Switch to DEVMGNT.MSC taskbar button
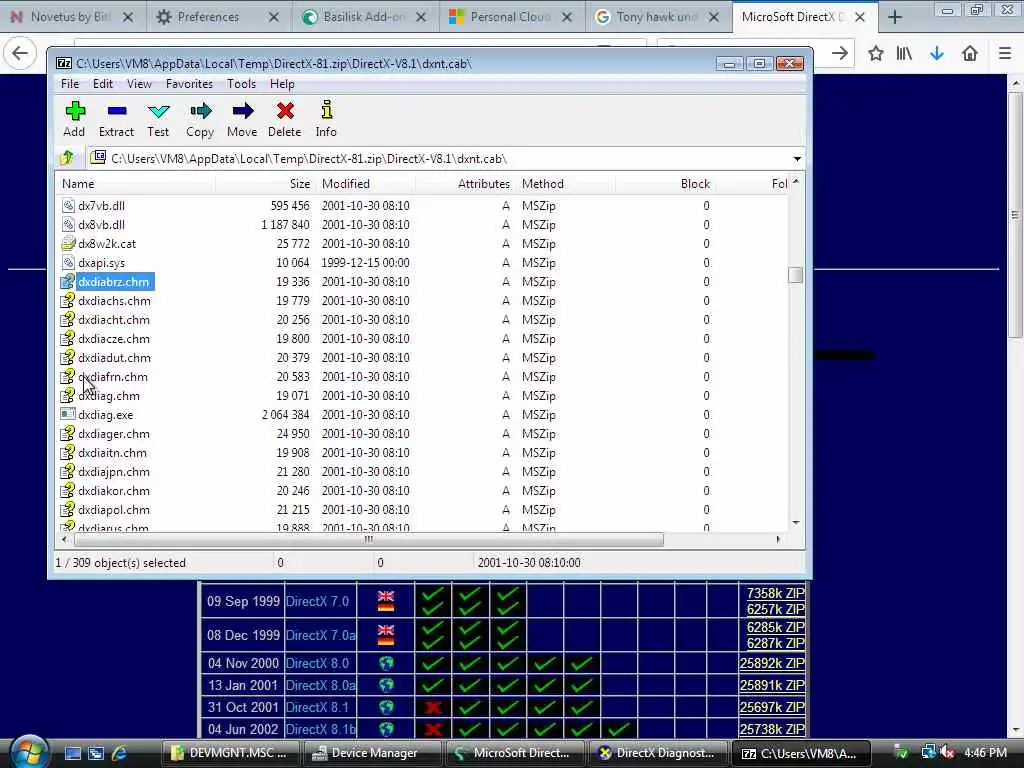1024x768 pixels. tap(230, 753)
